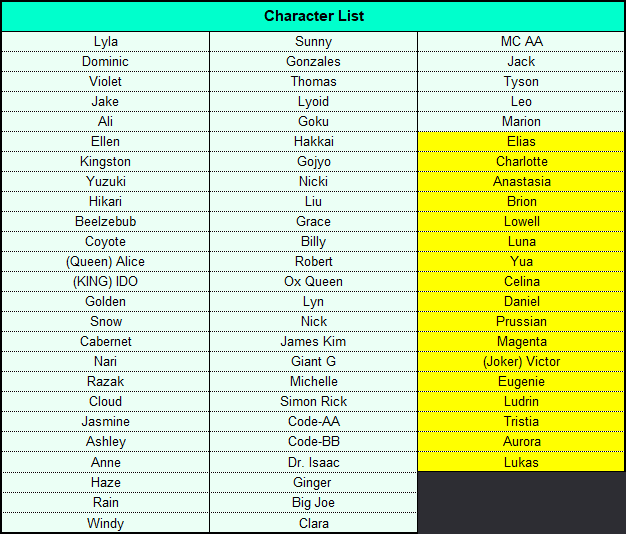This screenshot has width=626, height=534.
Task: Click the MC AA cell
Action: [x=521, y=42]
